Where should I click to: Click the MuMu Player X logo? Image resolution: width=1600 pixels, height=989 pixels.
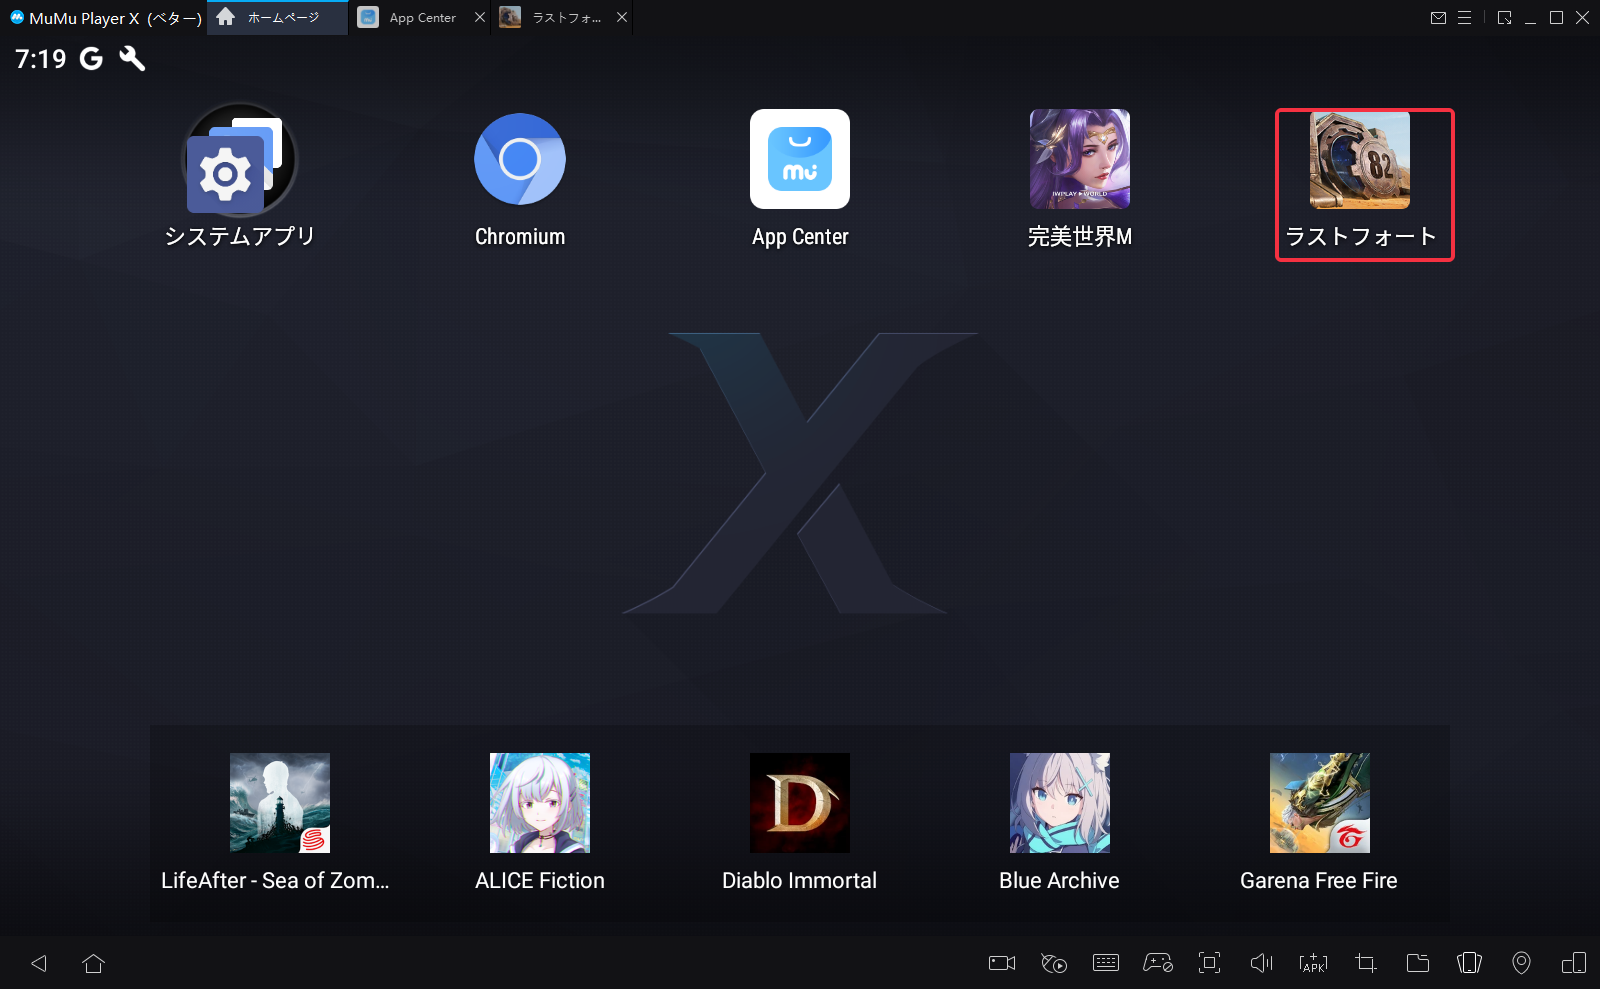pos(17,17)
